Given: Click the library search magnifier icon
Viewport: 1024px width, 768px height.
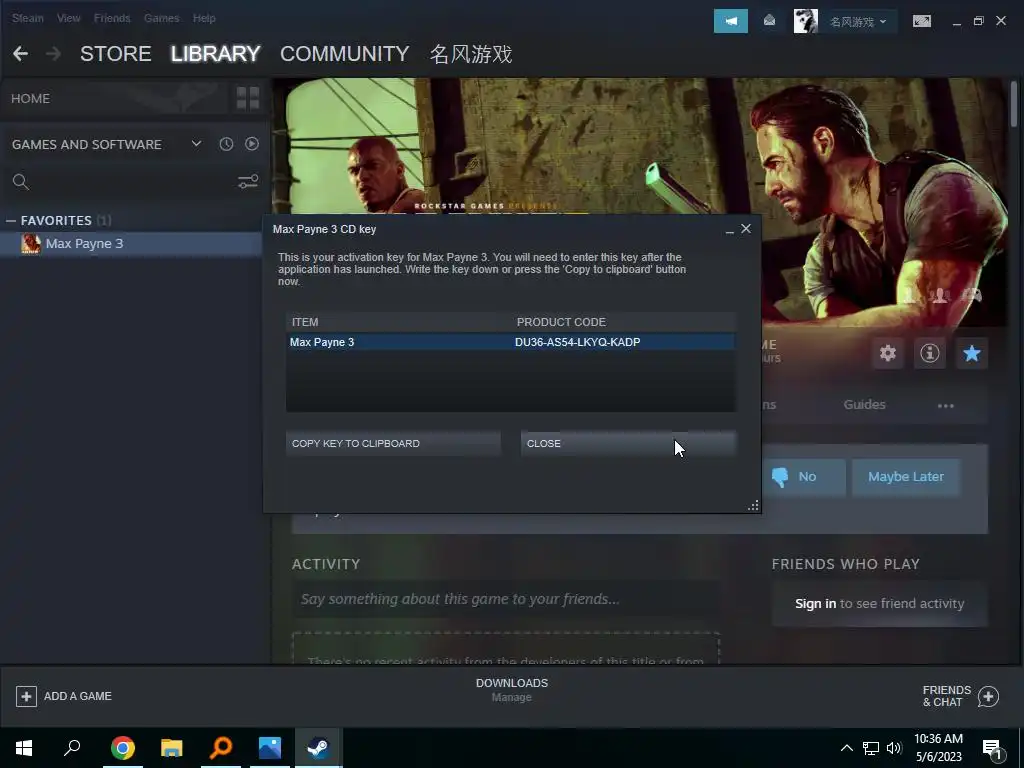Looking at the screenshot, I should pos(21,182).
